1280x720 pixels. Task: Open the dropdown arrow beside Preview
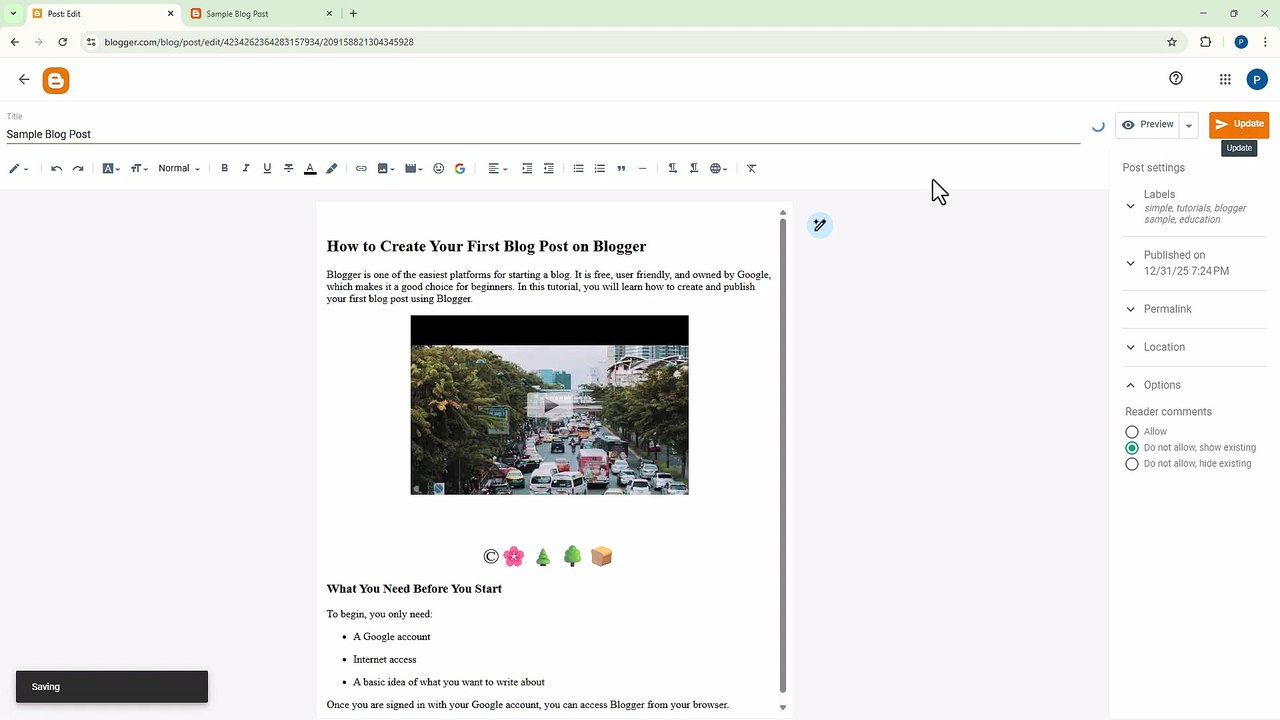pos(1189,125)
